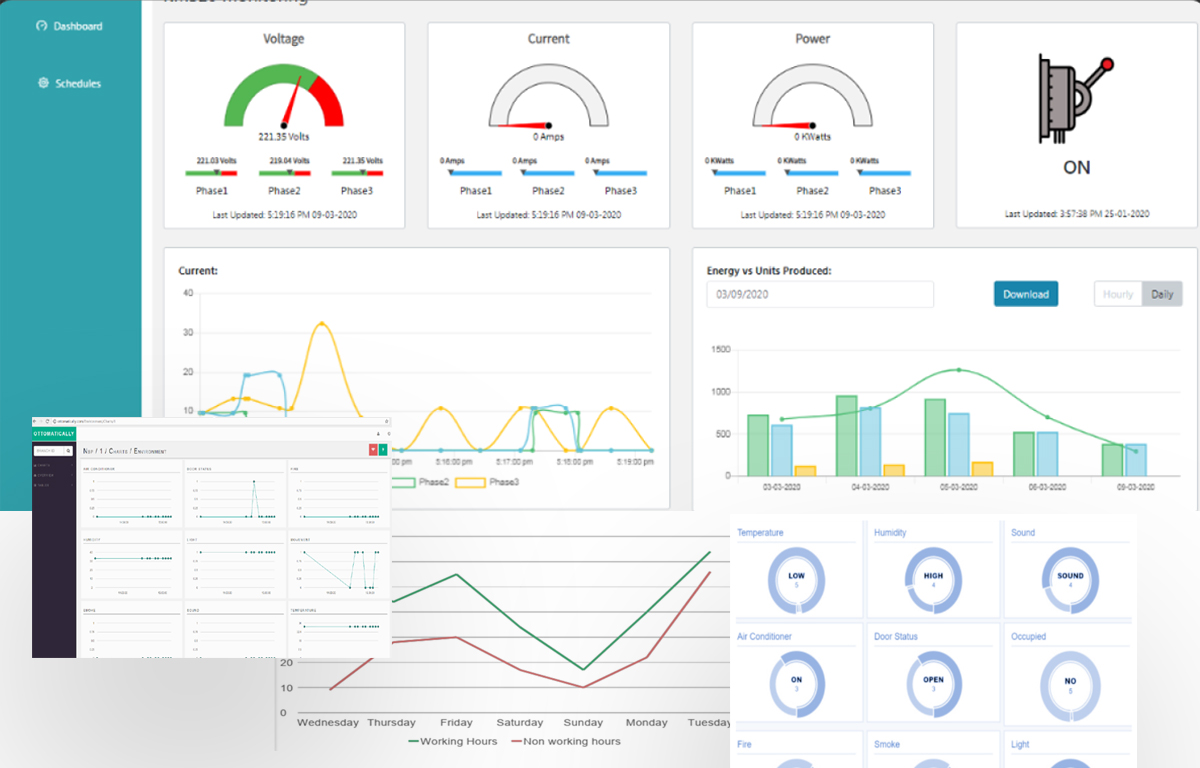
Task: Click the address bar in Ottomatically window
Action: (220, 421)
